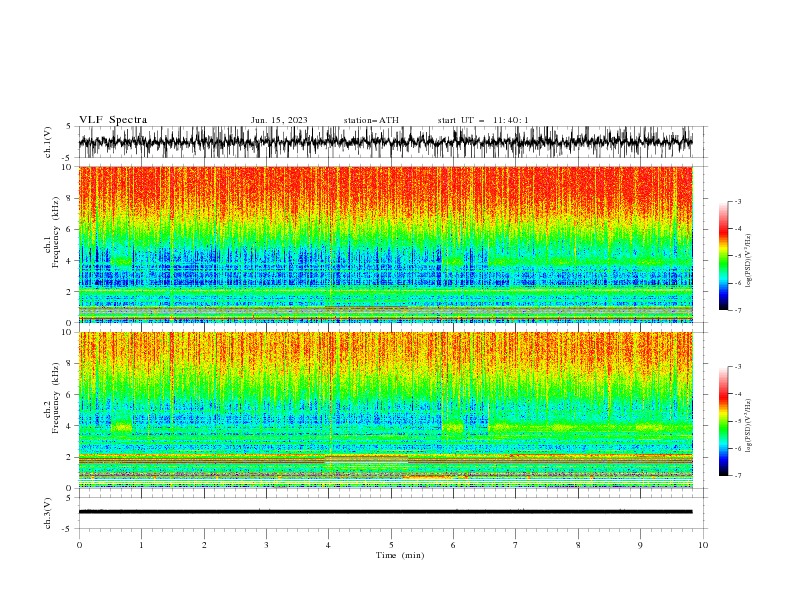
Task: Click the time axis tick label "7"
Action: tap(516, 545)
